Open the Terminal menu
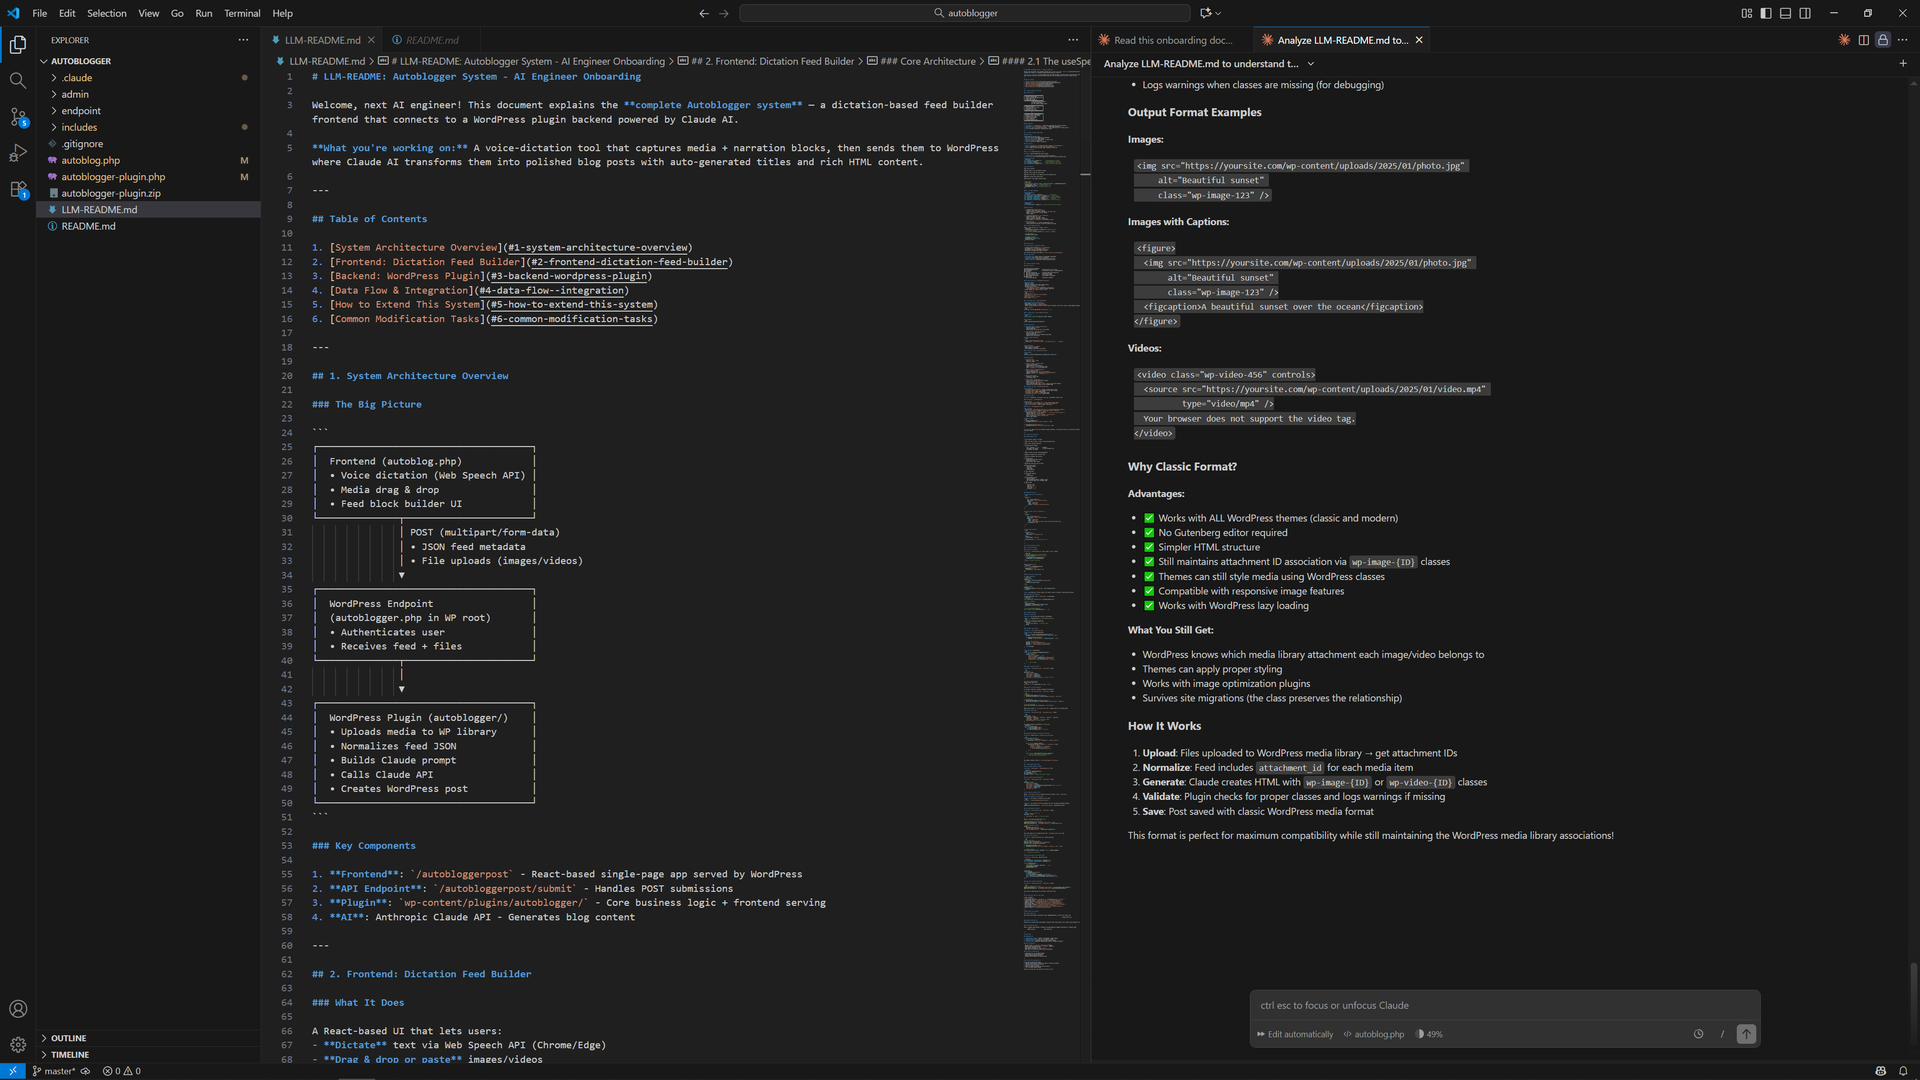This screenshot has height=1080, width=1920. pos(242,13)
